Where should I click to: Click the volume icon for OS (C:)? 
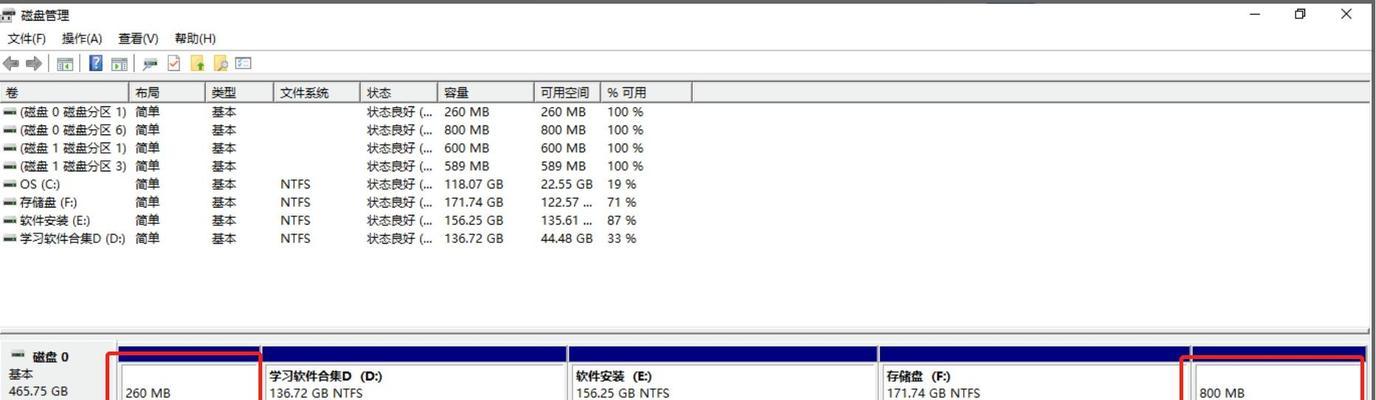coord(10,185)
